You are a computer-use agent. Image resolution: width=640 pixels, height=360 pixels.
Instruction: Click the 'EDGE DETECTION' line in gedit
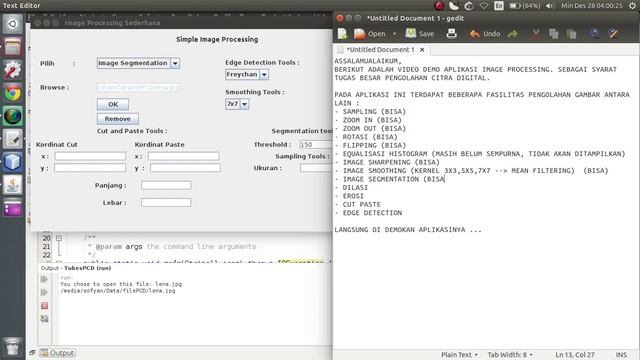368,213
